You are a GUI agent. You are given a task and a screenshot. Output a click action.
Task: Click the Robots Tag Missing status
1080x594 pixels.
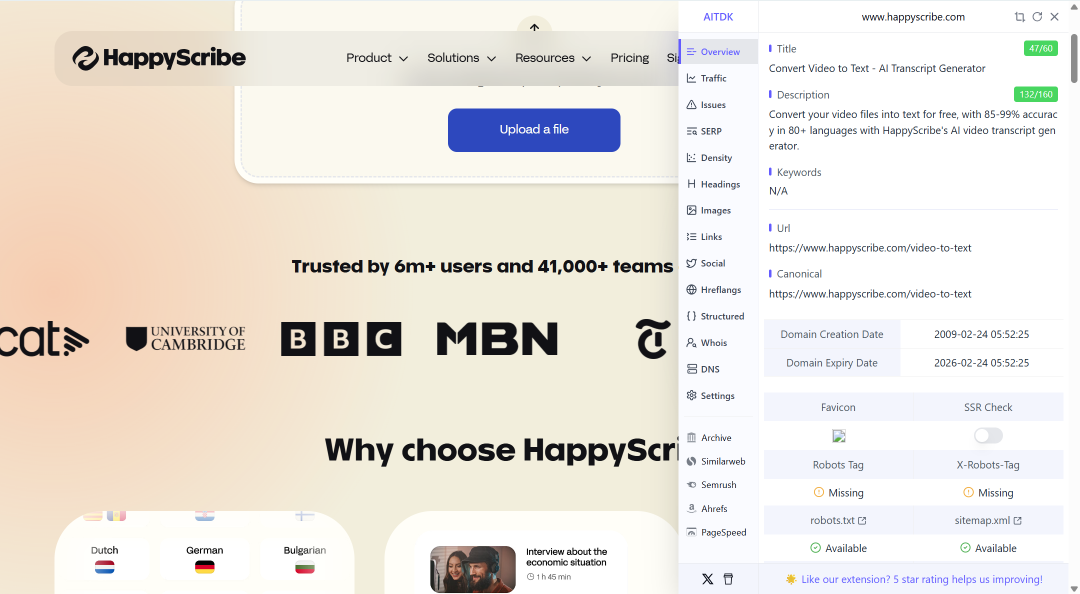[838, 493]
